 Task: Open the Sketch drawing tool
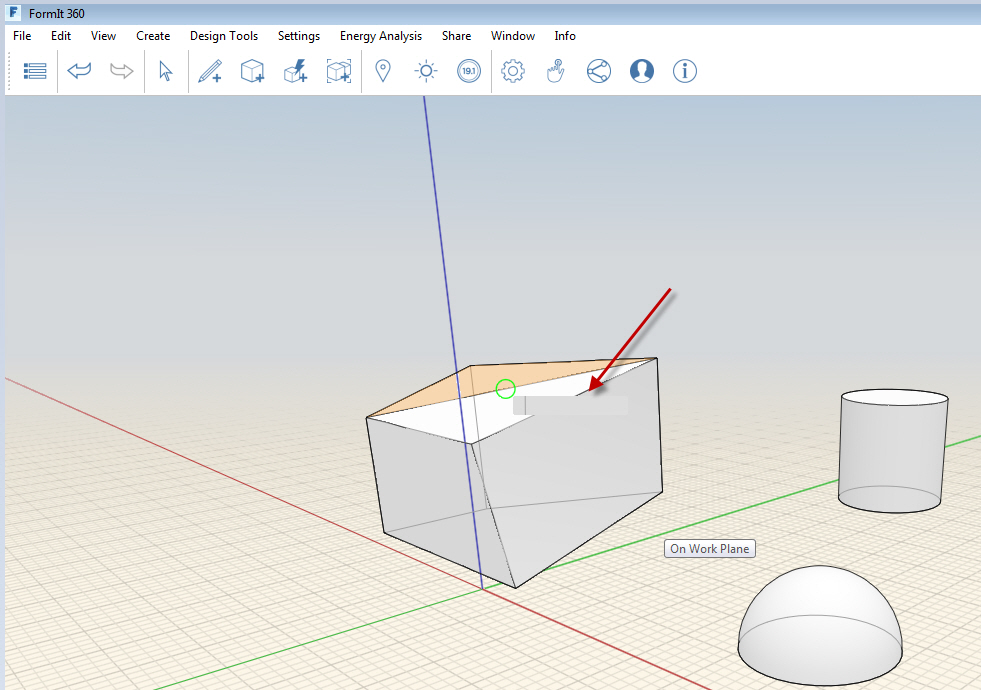click(210, 71)
